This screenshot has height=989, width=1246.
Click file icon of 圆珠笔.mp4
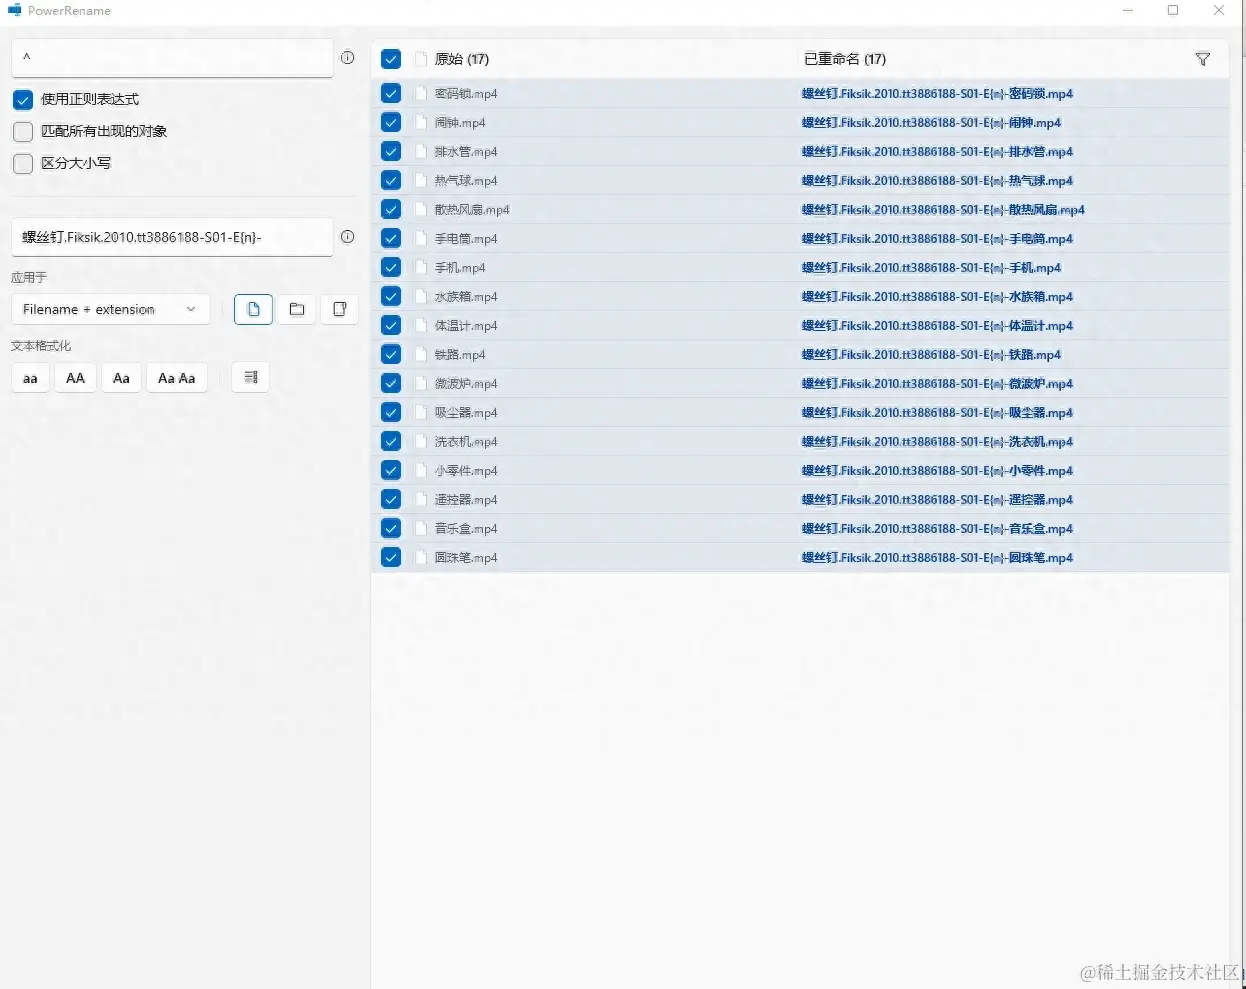click(421, 557)
